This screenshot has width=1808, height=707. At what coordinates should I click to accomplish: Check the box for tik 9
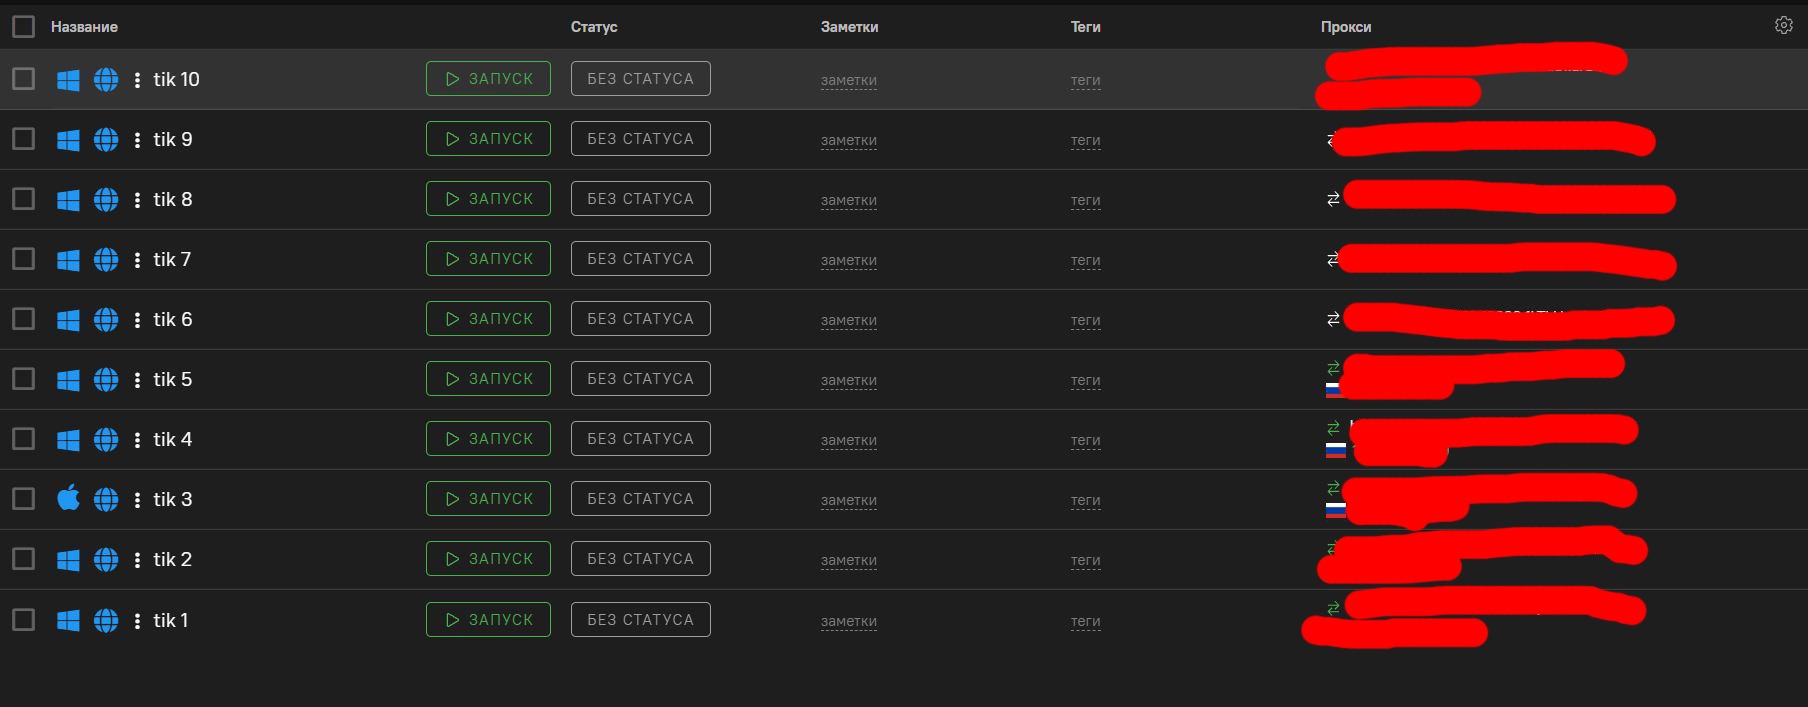(x=23, y=139)
